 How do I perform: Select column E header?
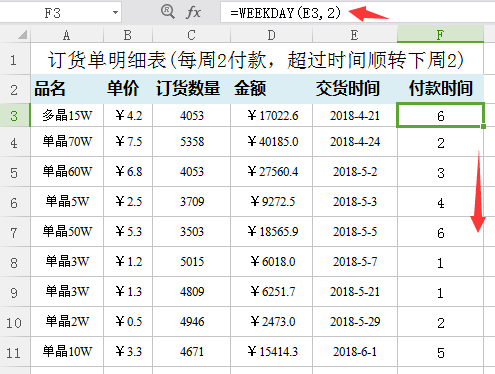[x=355, y=35]
